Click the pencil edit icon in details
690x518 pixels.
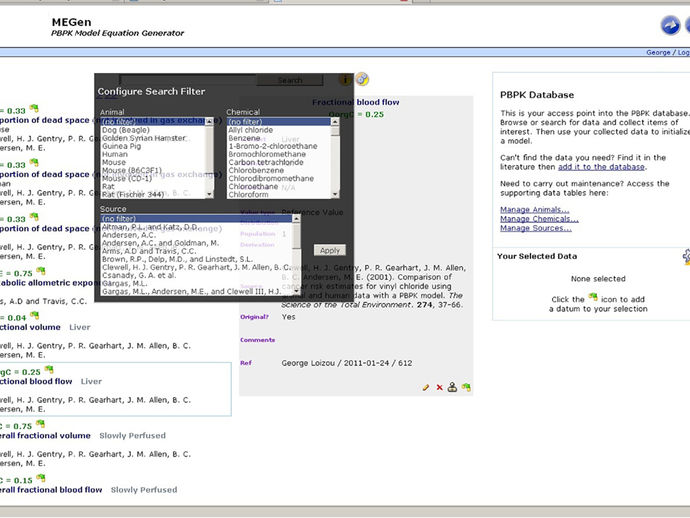point(426,387)
